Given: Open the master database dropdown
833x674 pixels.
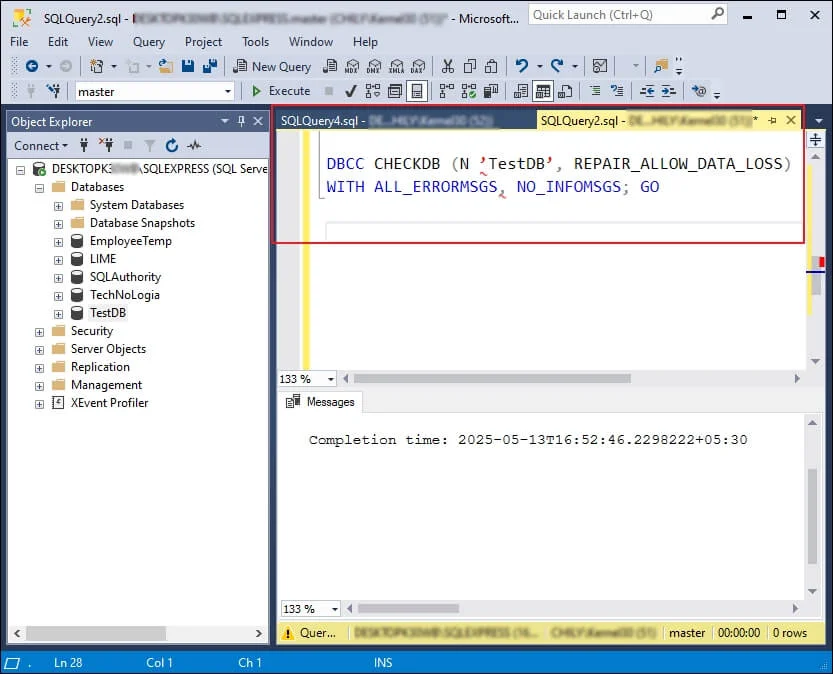Looking at the screenshot, I should tap(228, 91).
